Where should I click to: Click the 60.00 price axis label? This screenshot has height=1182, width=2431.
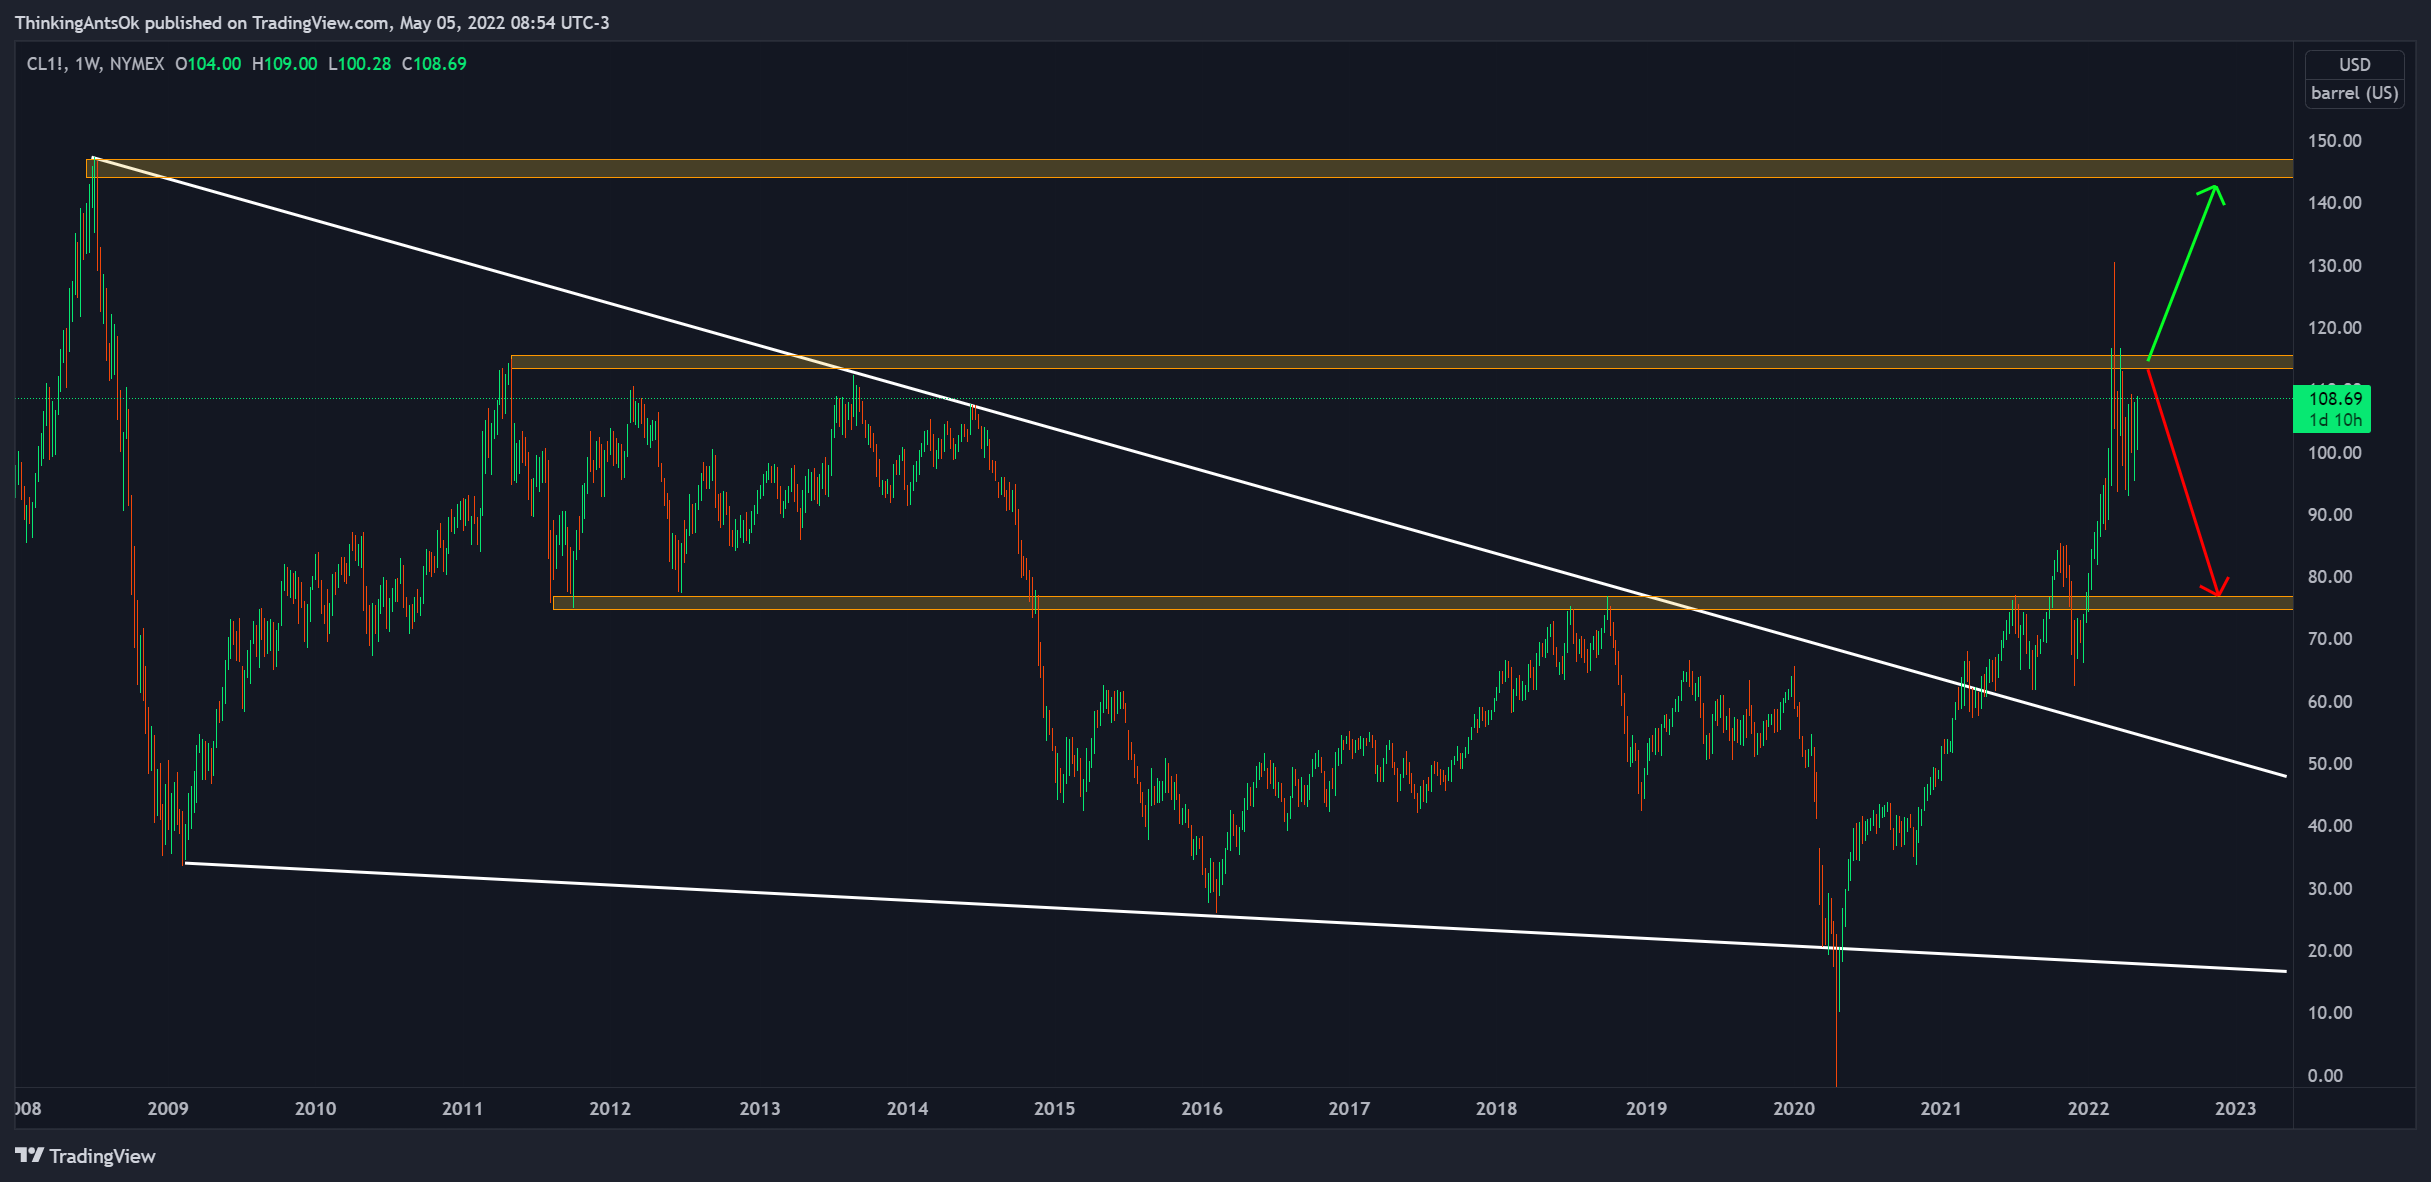click(2330, 702)
